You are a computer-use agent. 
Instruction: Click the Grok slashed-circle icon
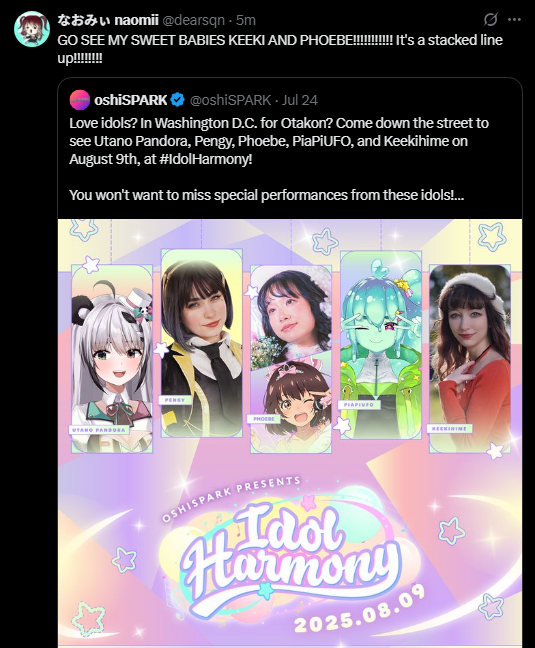490,19
